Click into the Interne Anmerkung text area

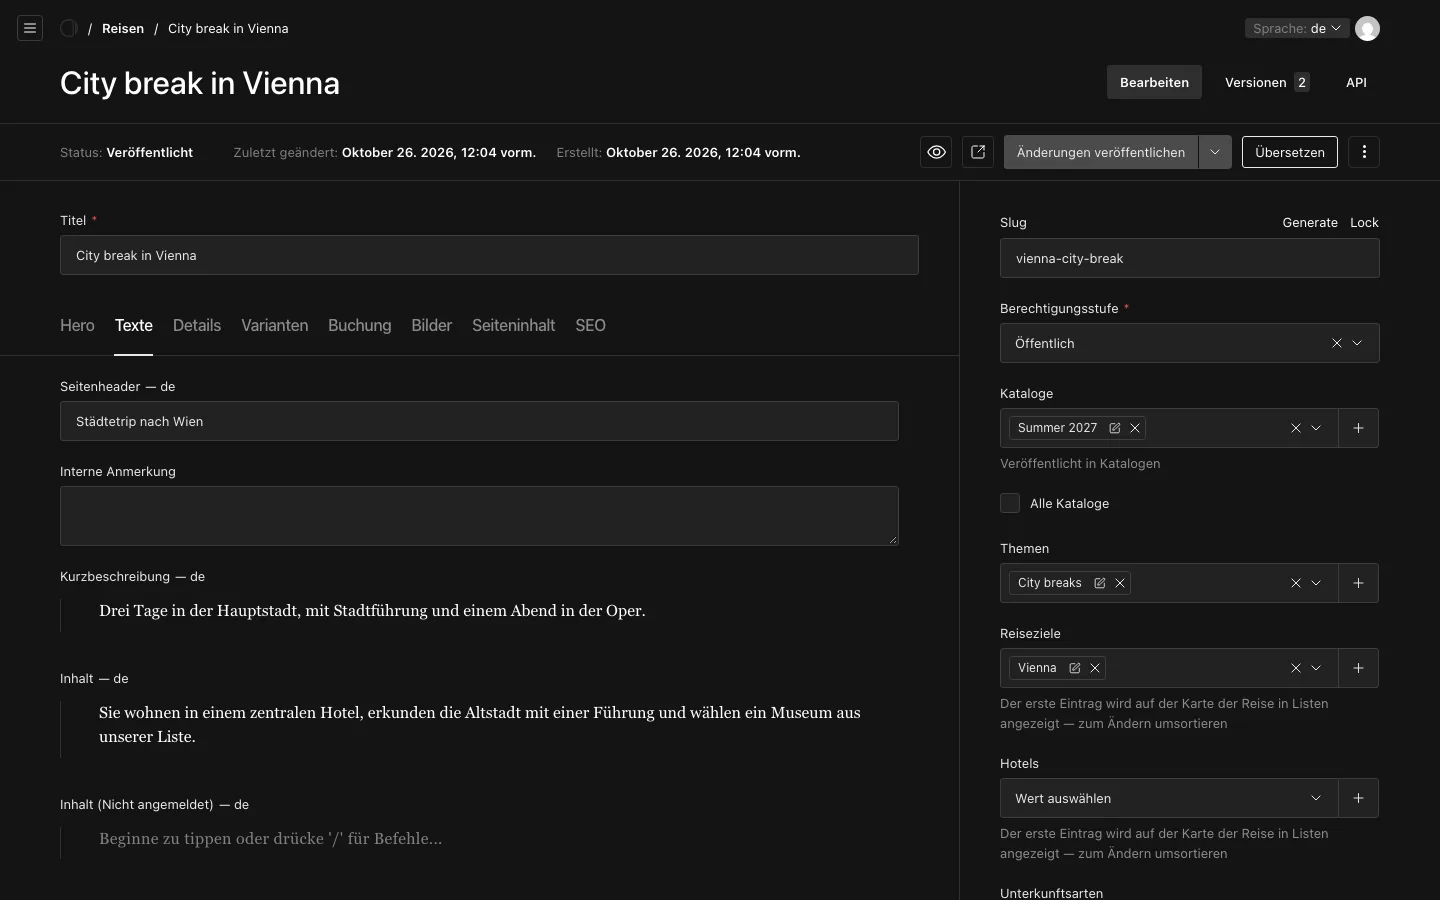point(479,516)
